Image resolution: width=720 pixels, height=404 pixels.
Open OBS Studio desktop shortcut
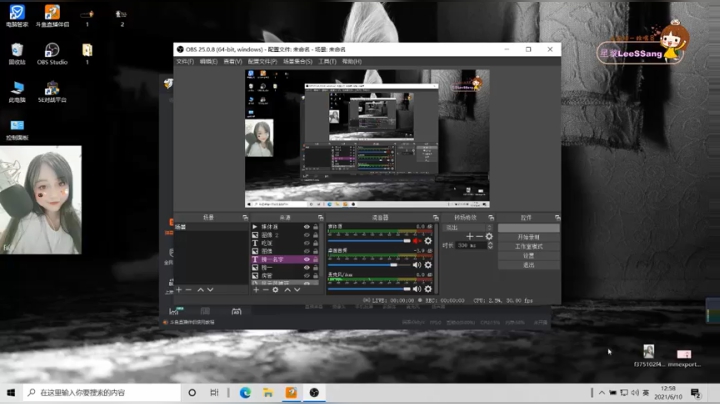52,54
